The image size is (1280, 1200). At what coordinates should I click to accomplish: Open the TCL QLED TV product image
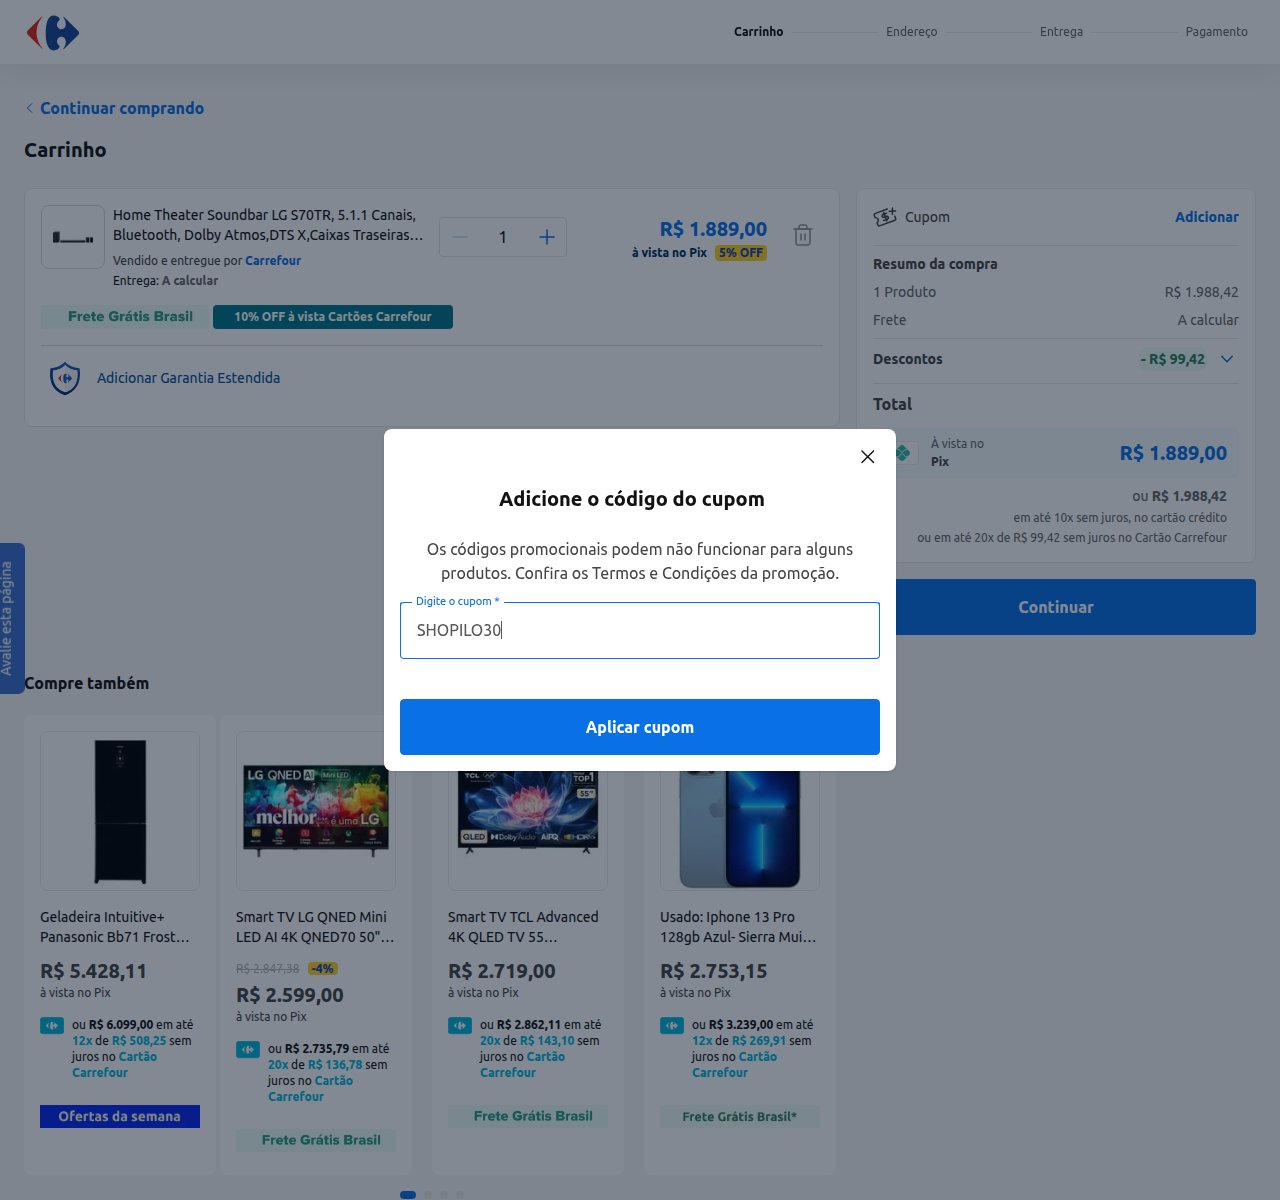[528, 829]
